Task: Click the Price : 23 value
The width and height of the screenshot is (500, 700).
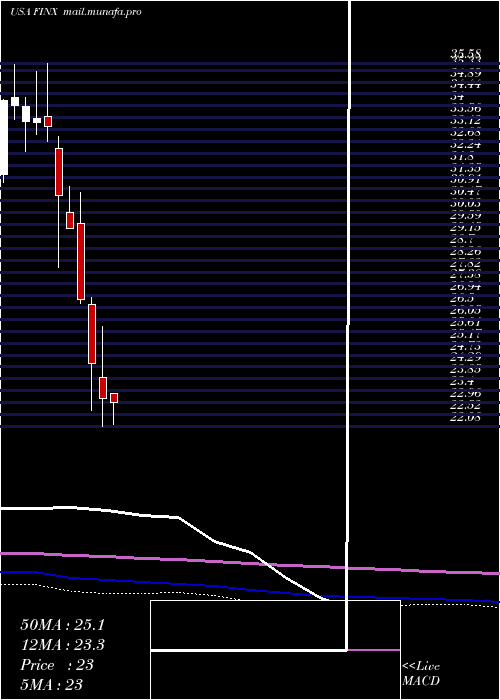Action: (57, 665)
